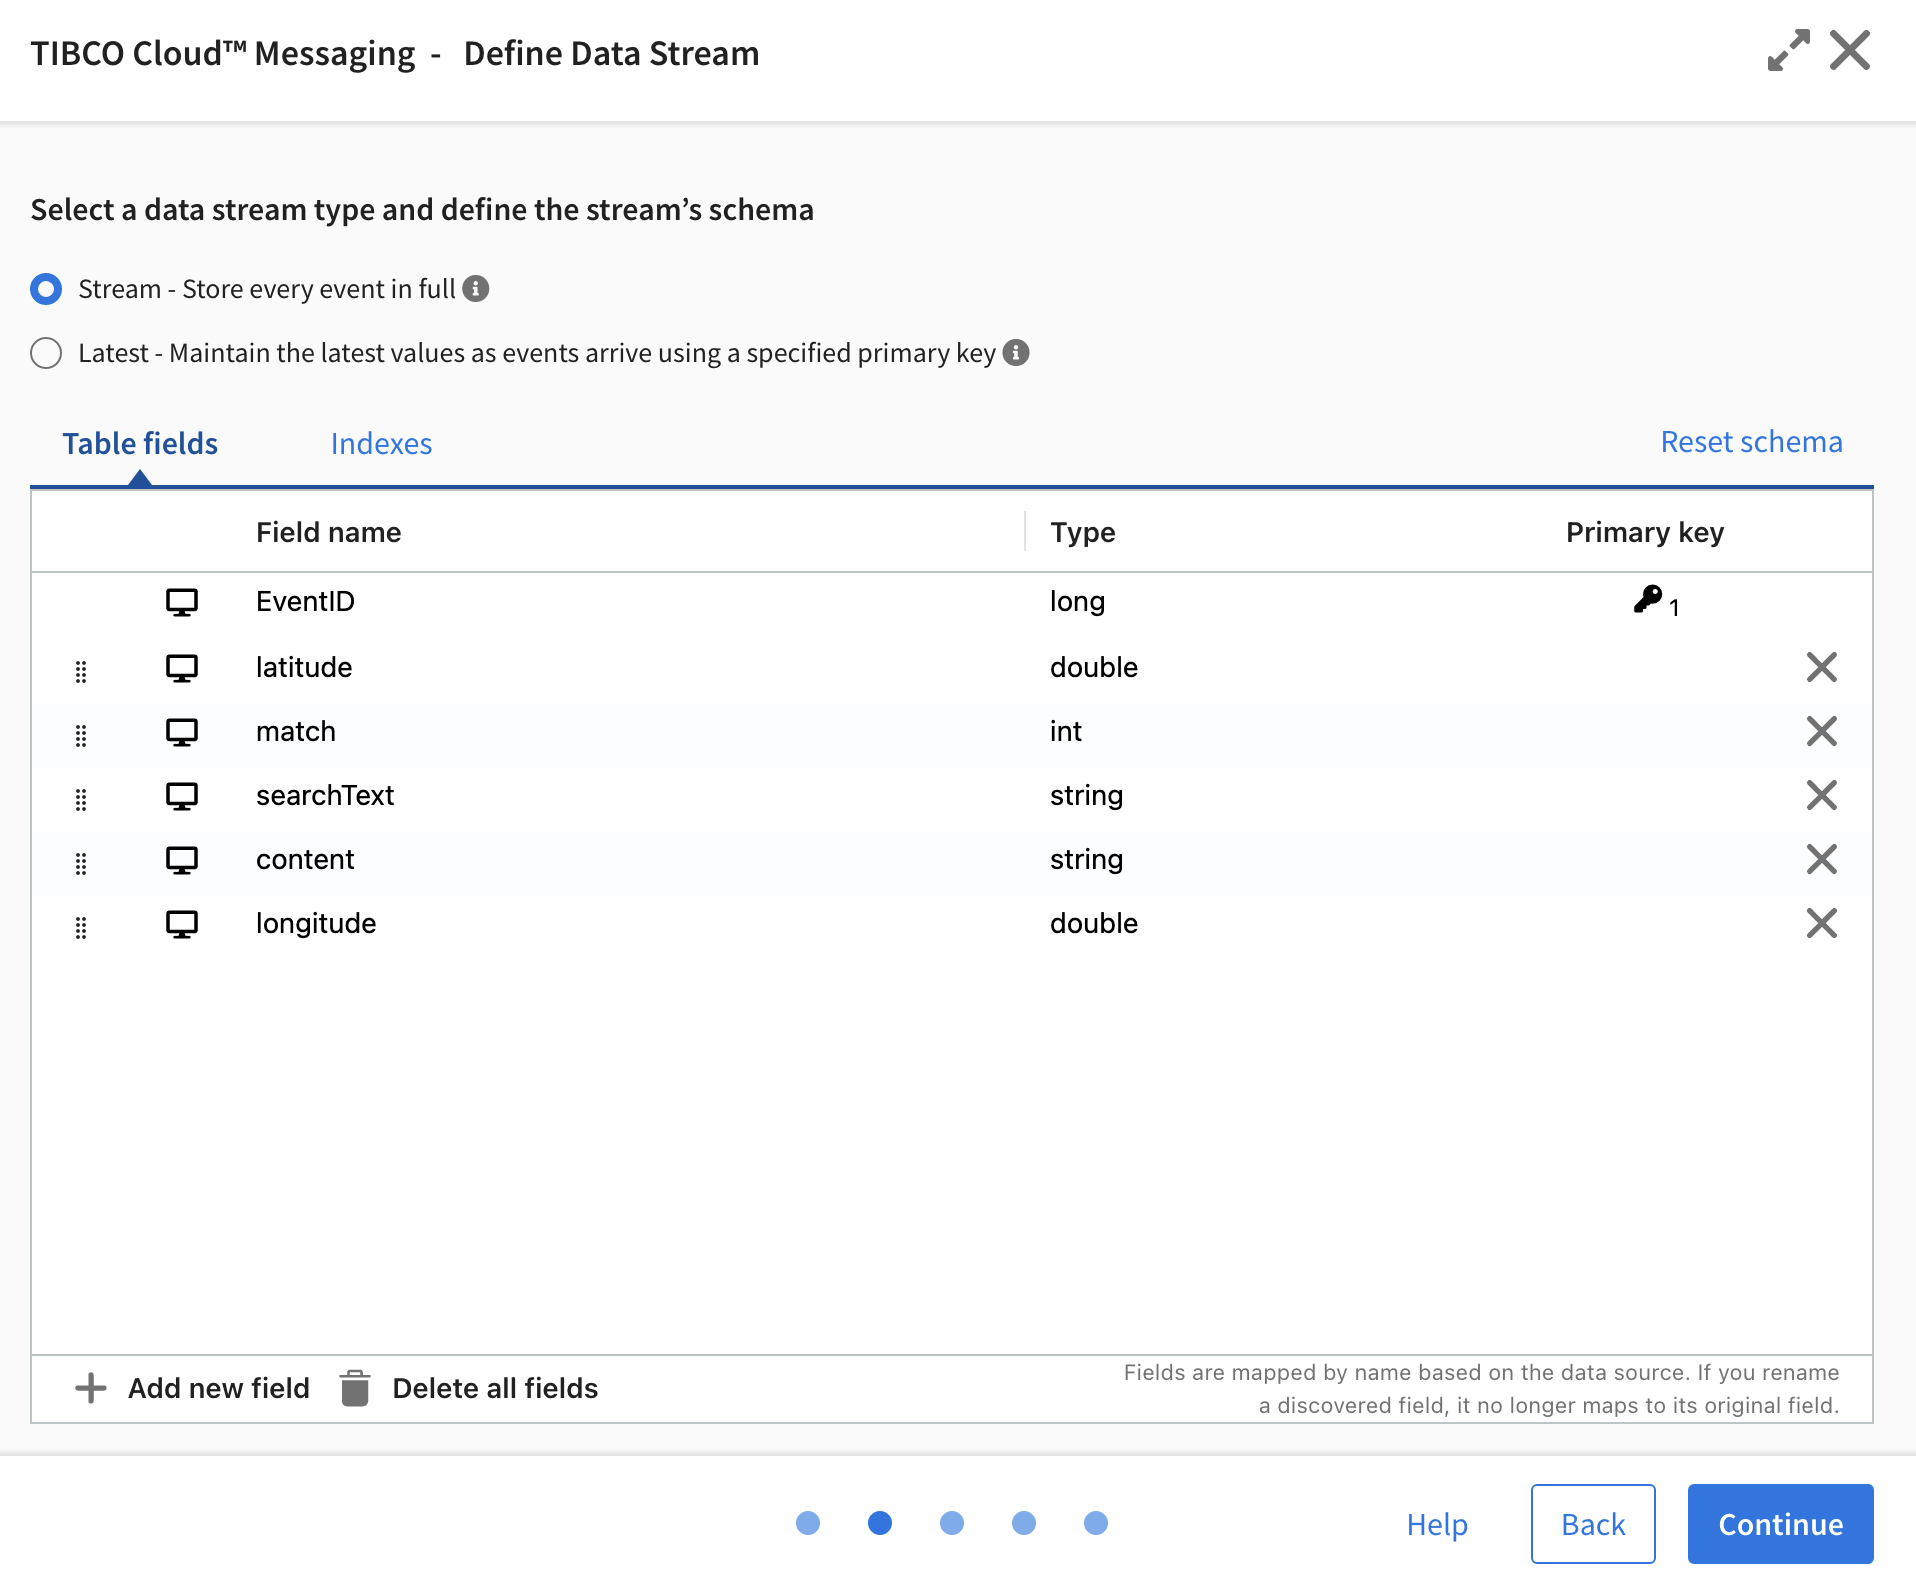Image resolution: width=1916 pixels, height=1576 pixels.
Task: Click the second (current) wizard step dot
Action: 880,1523
